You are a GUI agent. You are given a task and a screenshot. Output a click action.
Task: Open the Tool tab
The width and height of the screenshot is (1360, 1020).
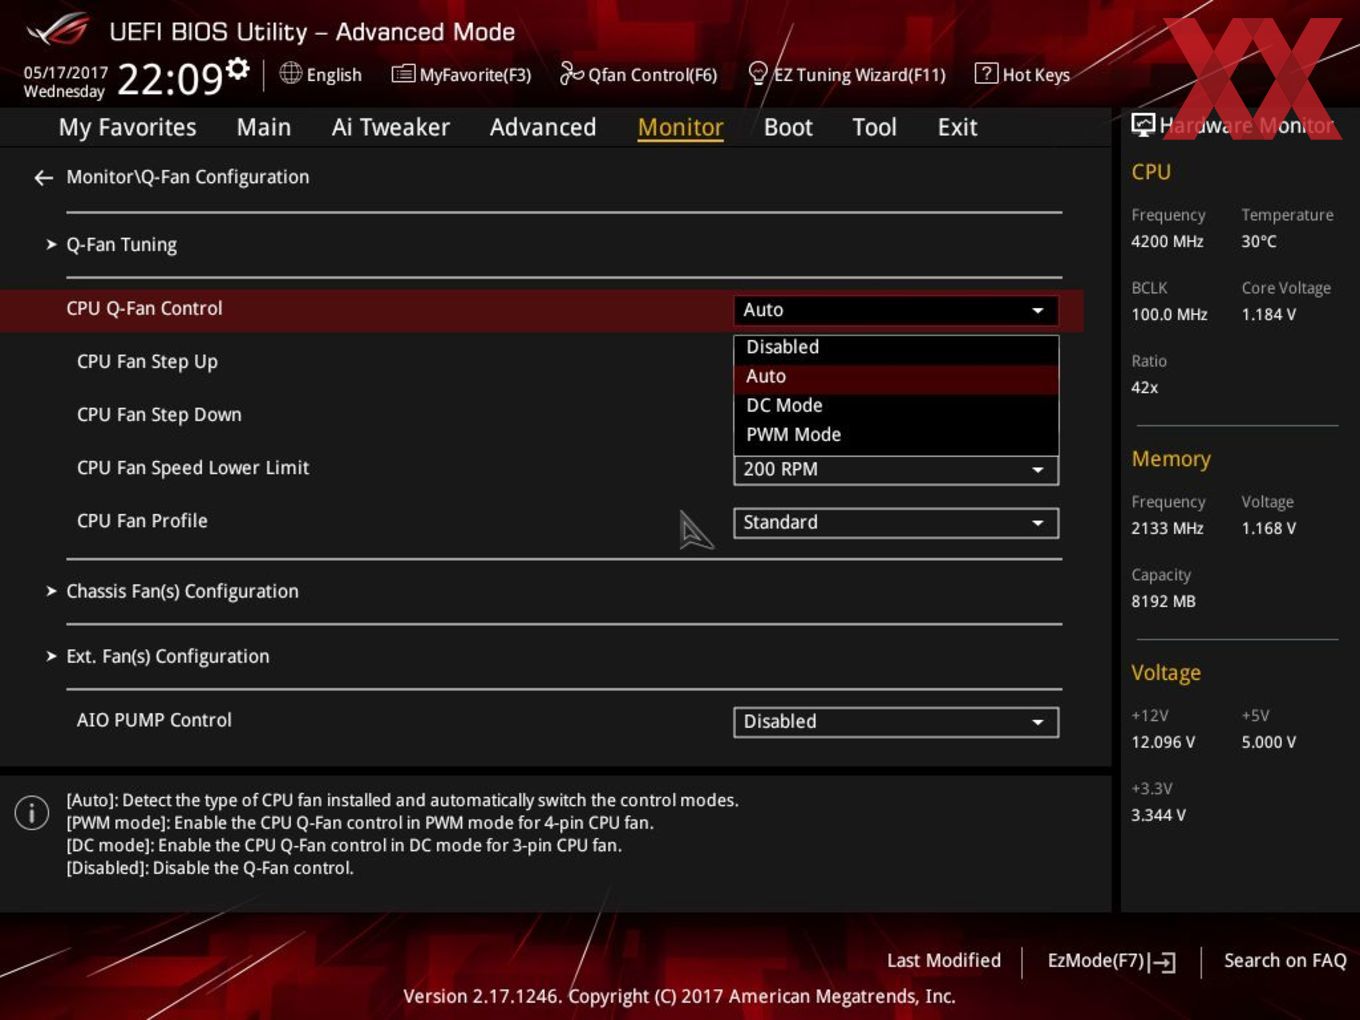pyautogui.click(x=874, y=127)
